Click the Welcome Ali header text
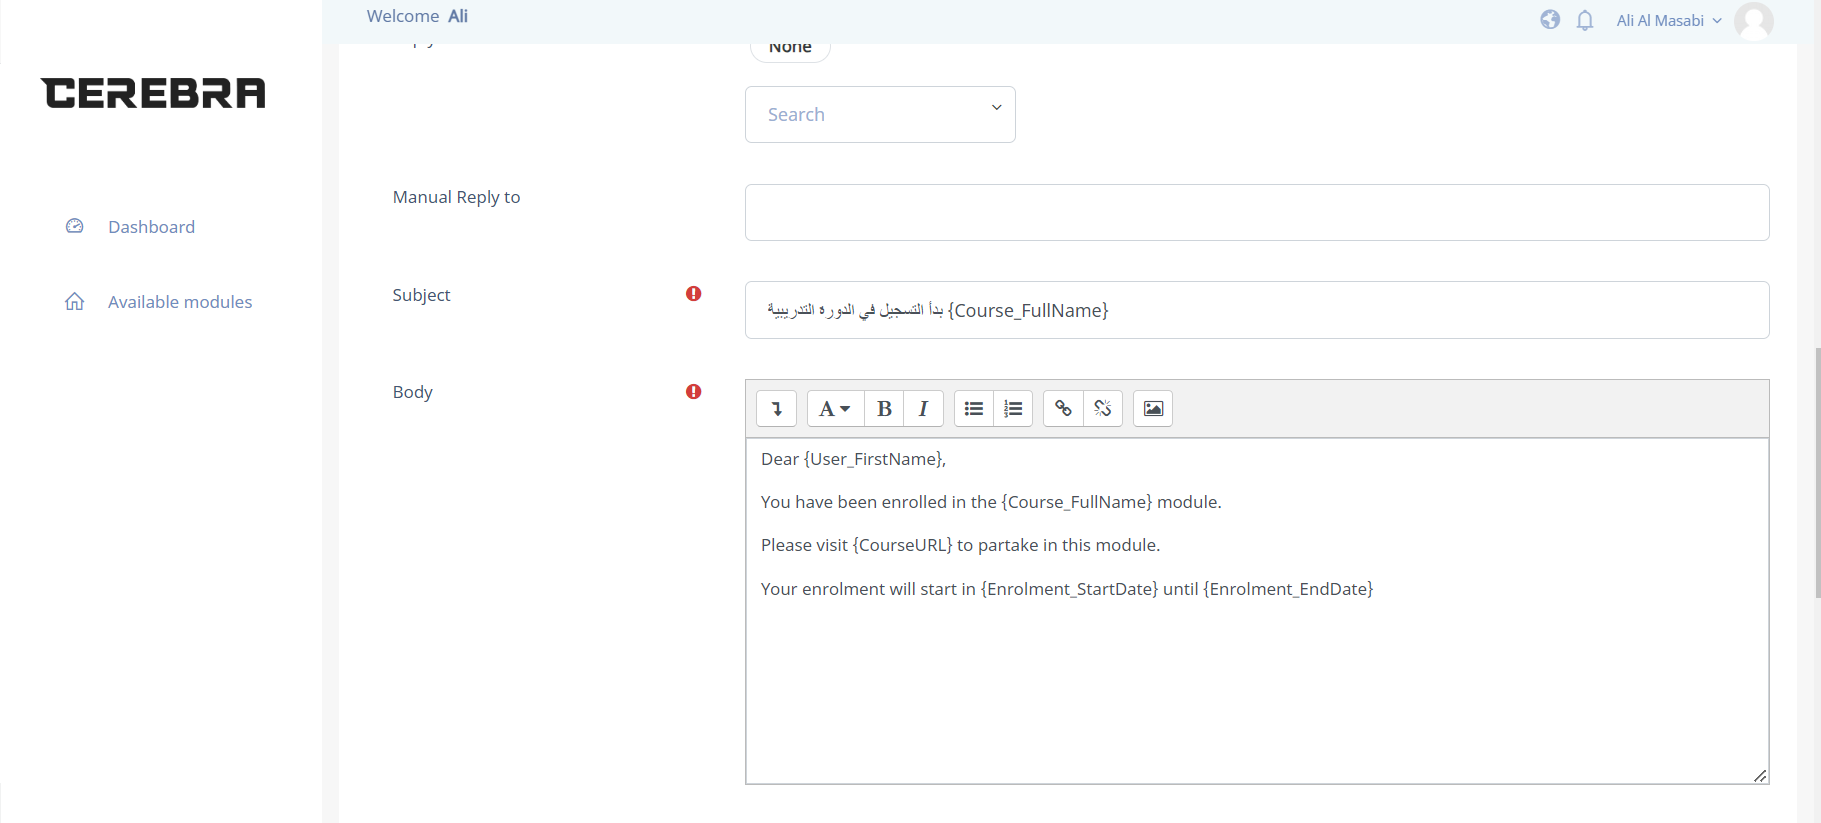1821x823 pixels. click(x=417, y=16)
